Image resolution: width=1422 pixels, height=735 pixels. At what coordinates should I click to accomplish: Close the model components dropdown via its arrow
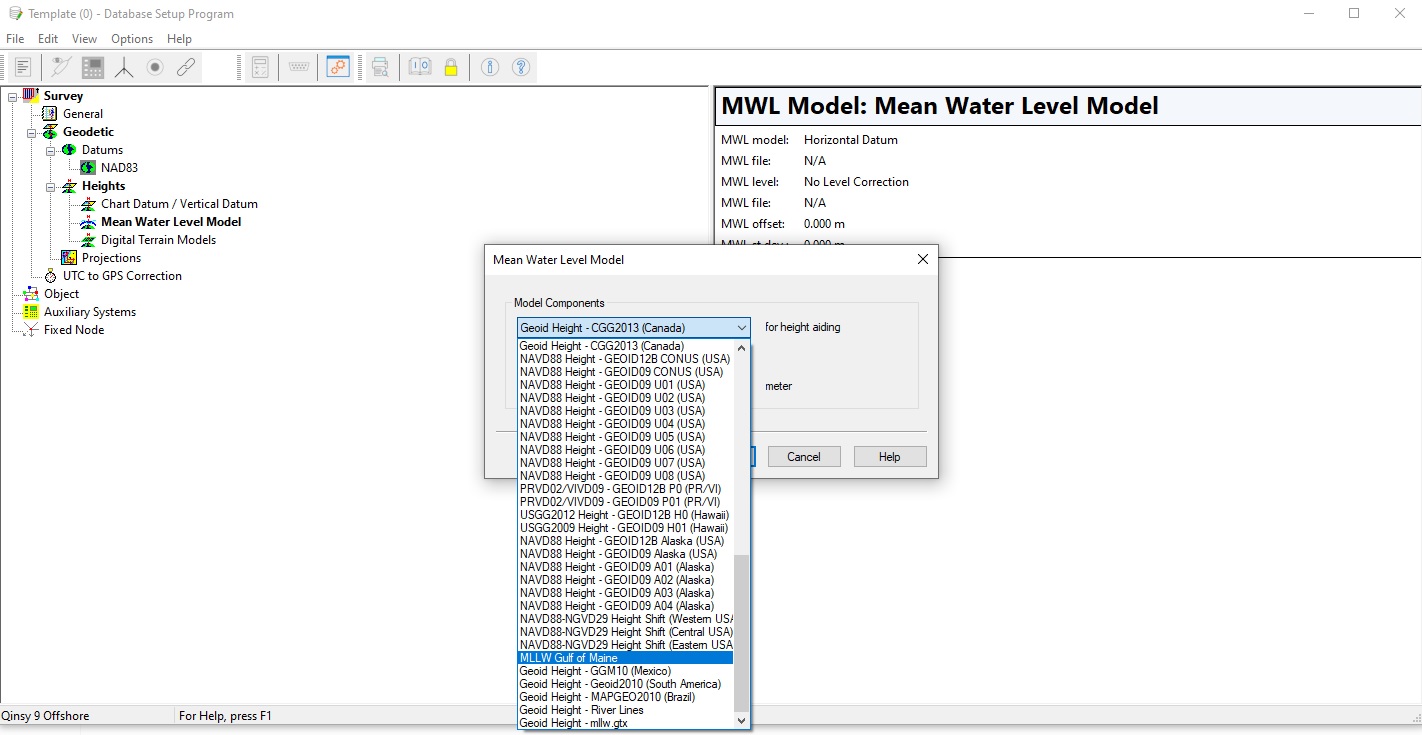tap(741, 328)
